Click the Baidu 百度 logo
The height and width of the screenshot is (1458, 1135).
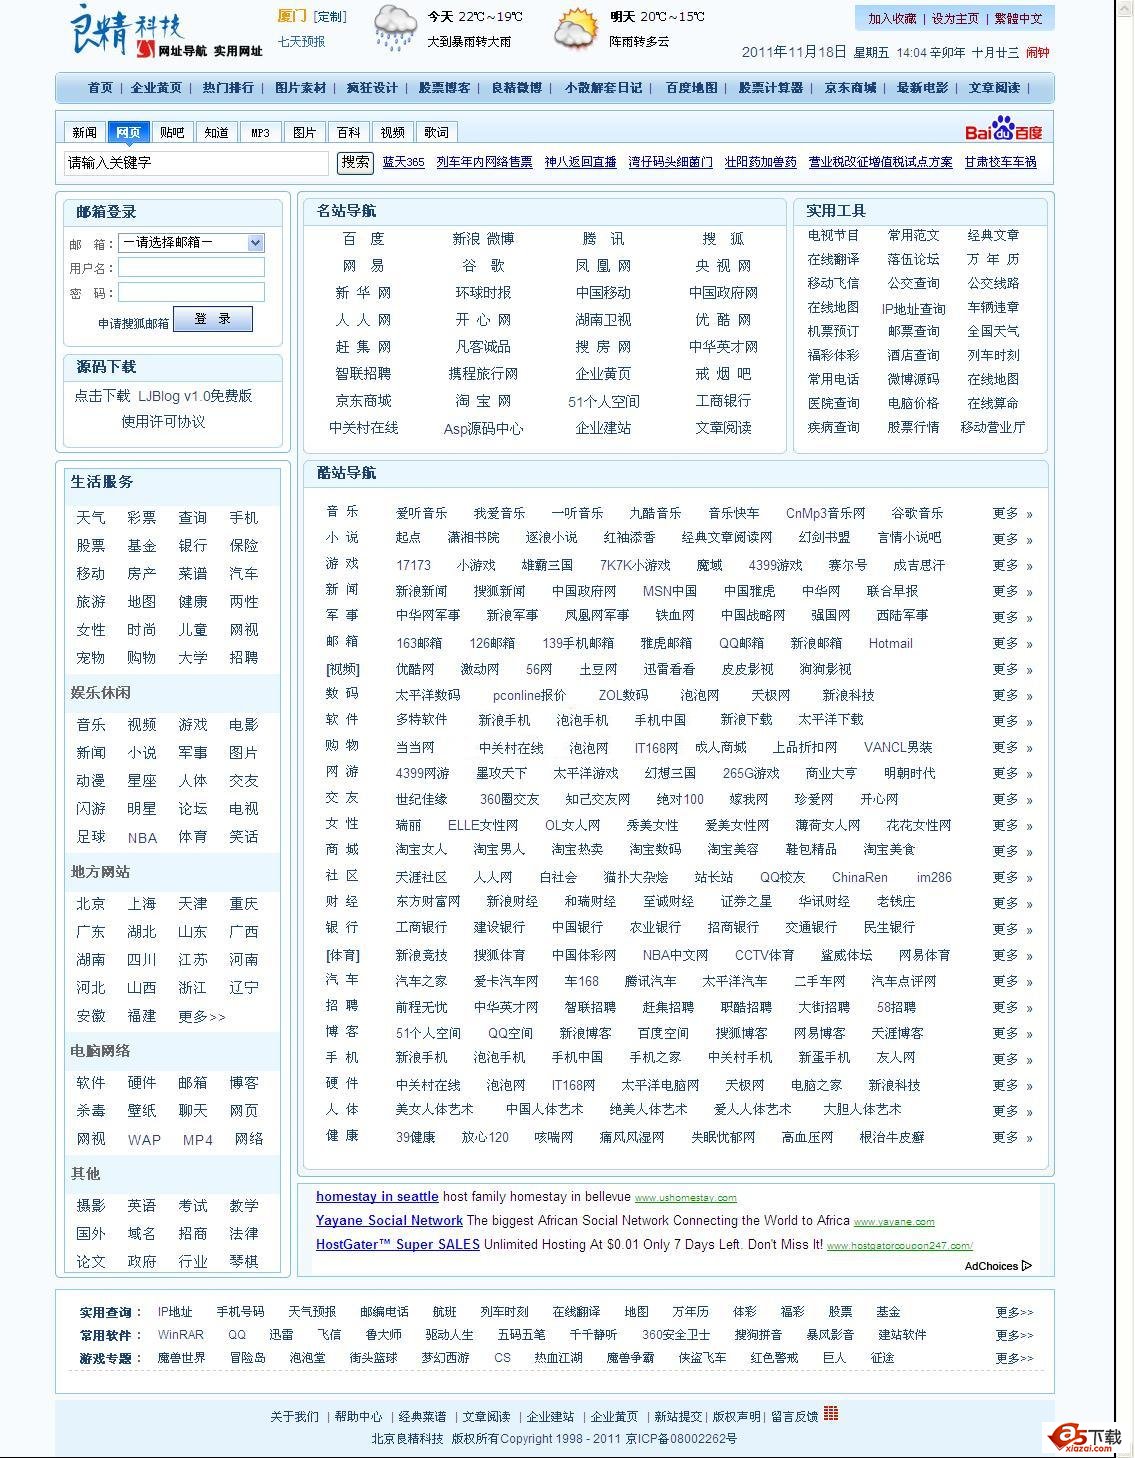coord(1003,130)
